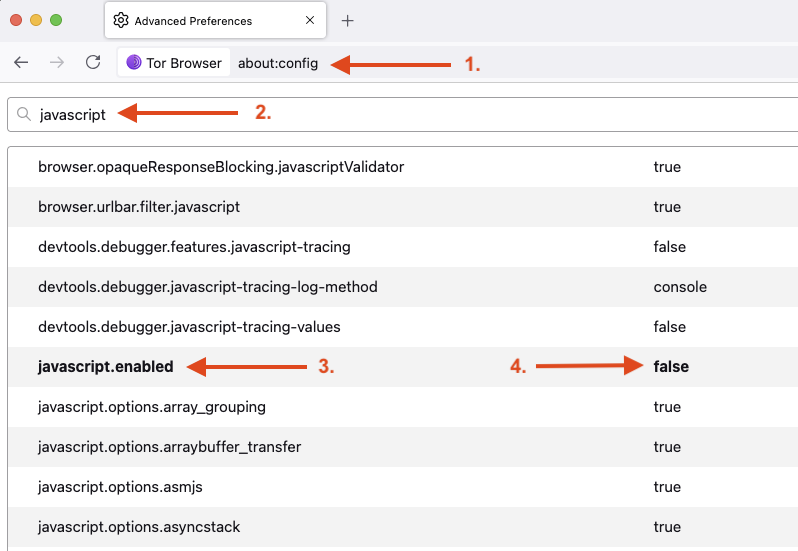Click the Tor Browser identity button
798x551 pixels.
point(175,63)
